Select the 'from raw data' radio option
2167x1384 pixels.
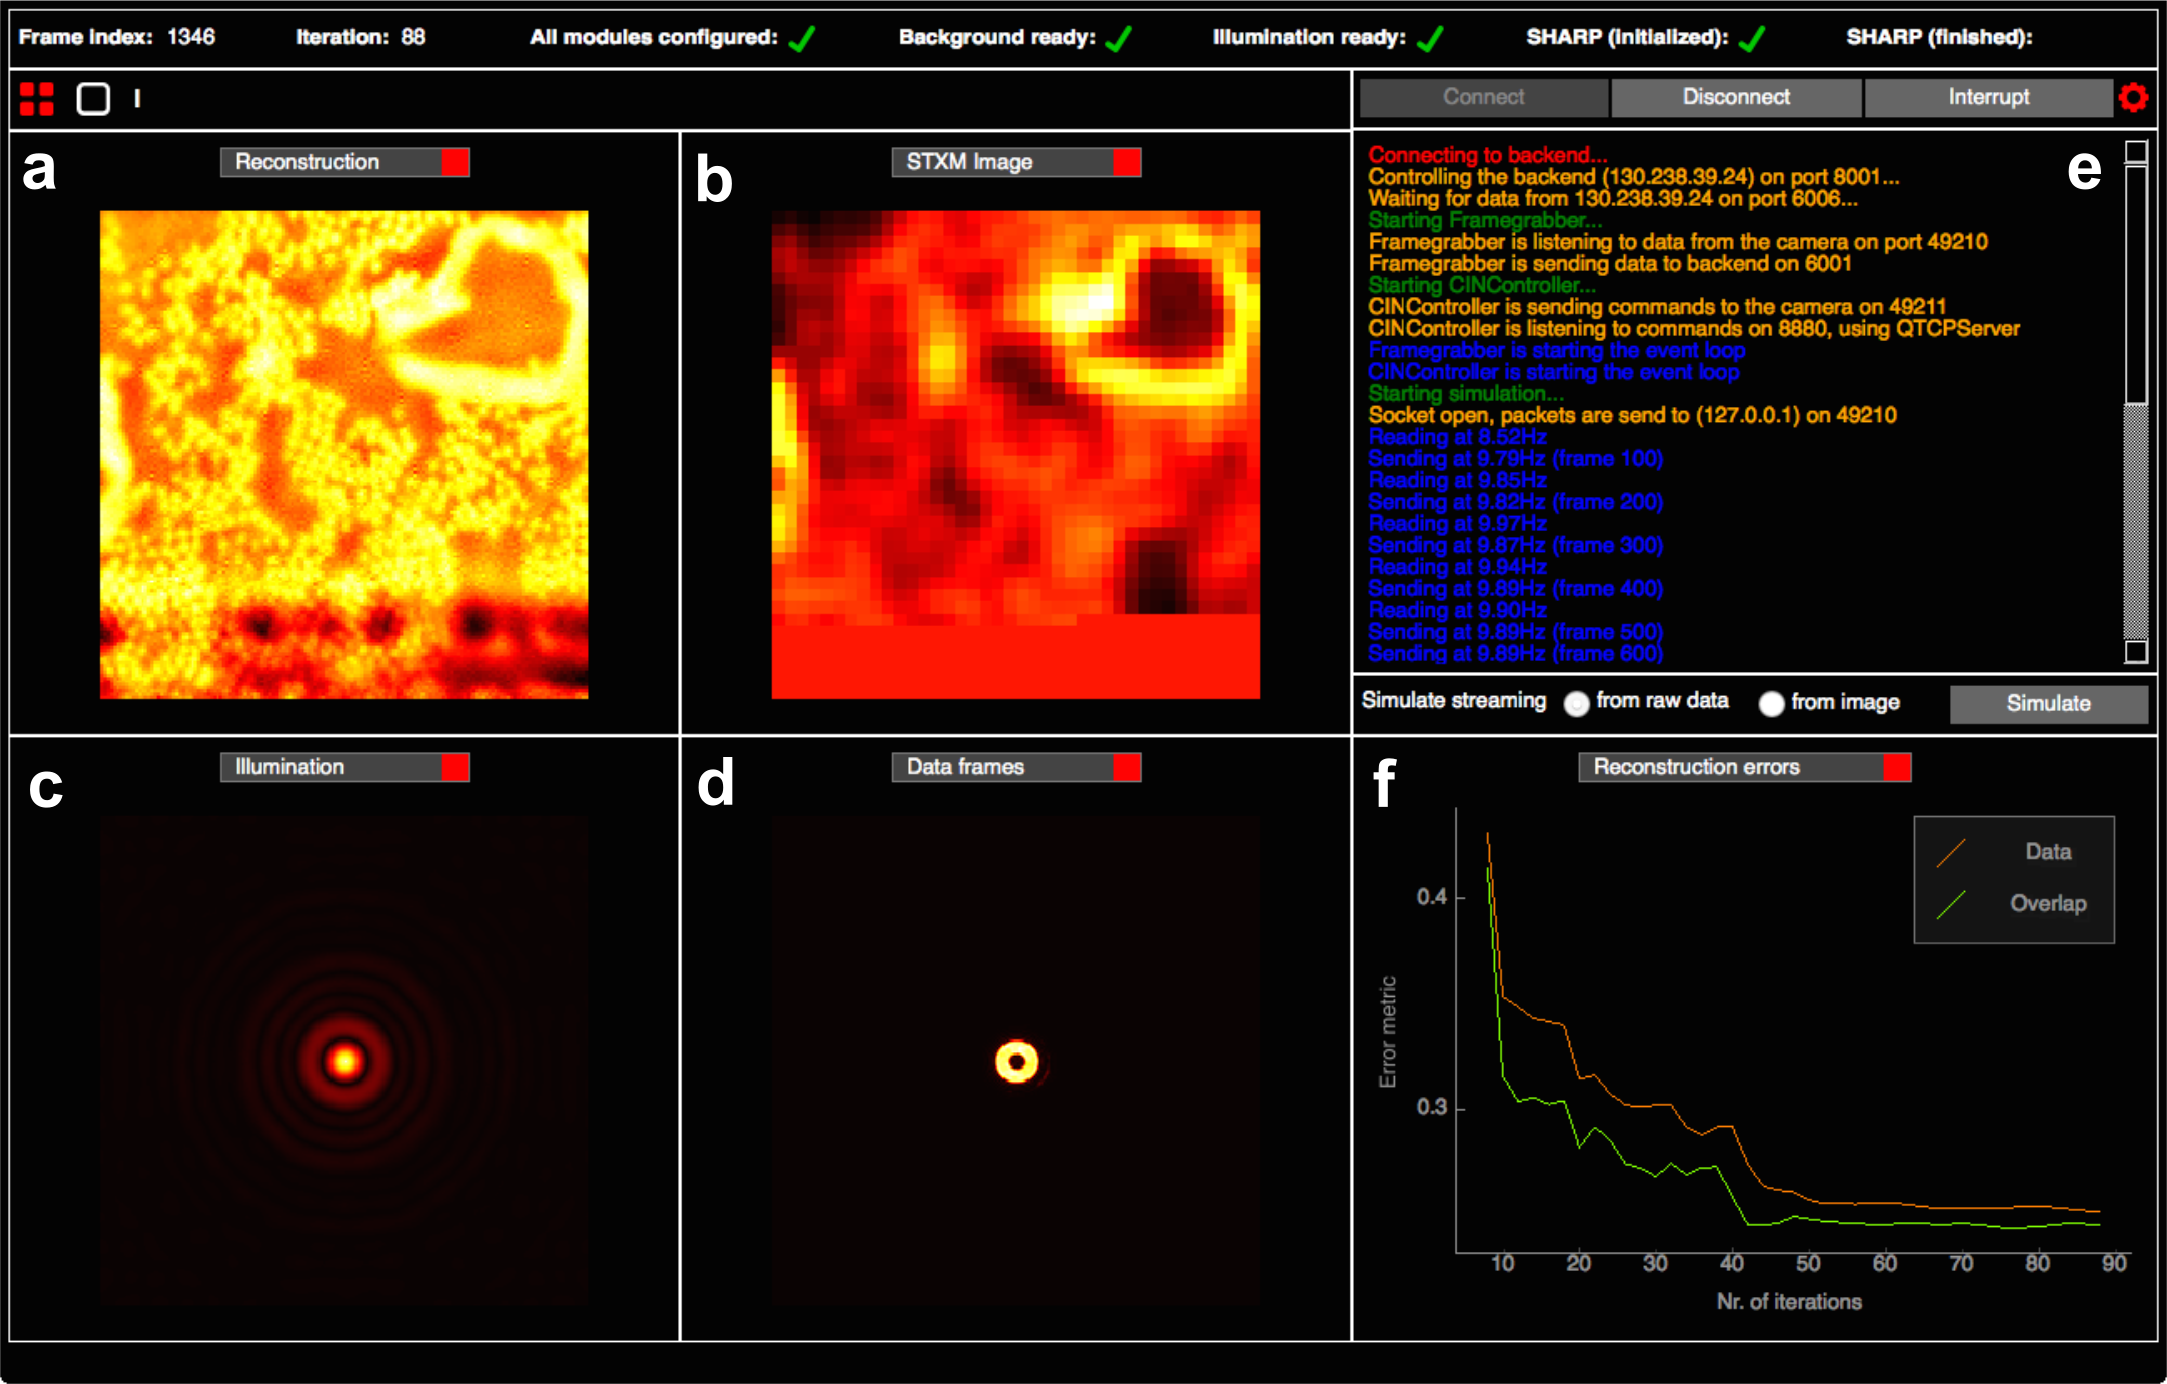1577,704
